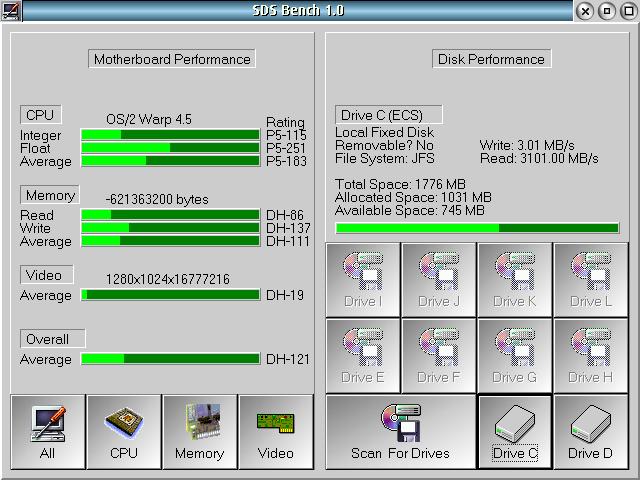Click the disabled Drive H button
This screenshot has height=480, width=640.
(590, 355)
